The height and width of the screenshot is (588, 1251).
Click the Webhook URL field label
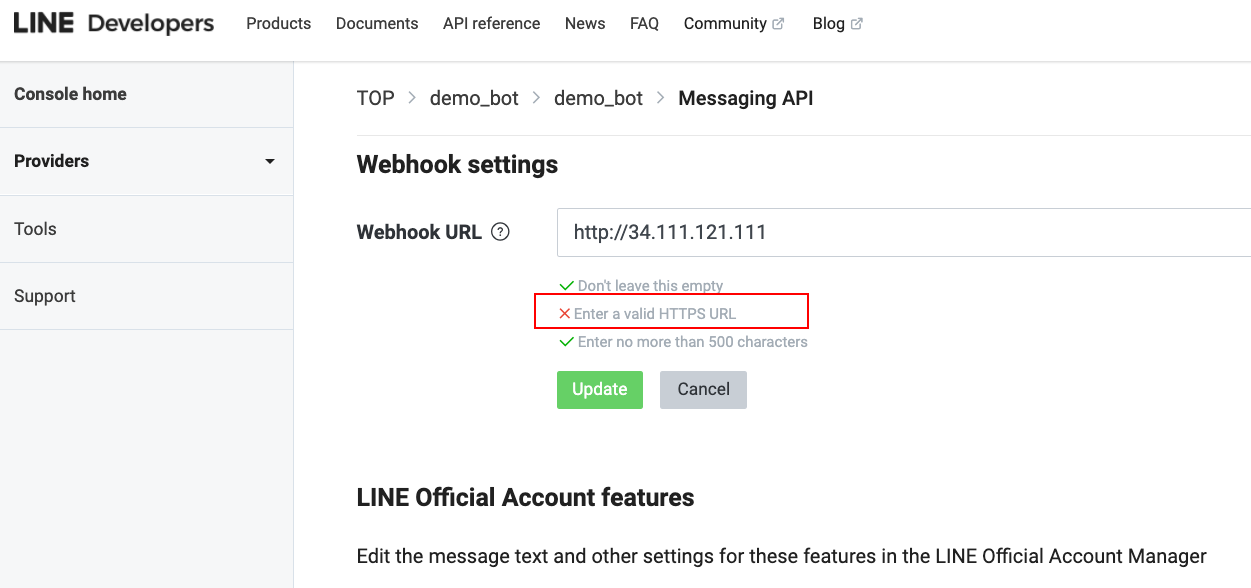(x=419, y=232)
